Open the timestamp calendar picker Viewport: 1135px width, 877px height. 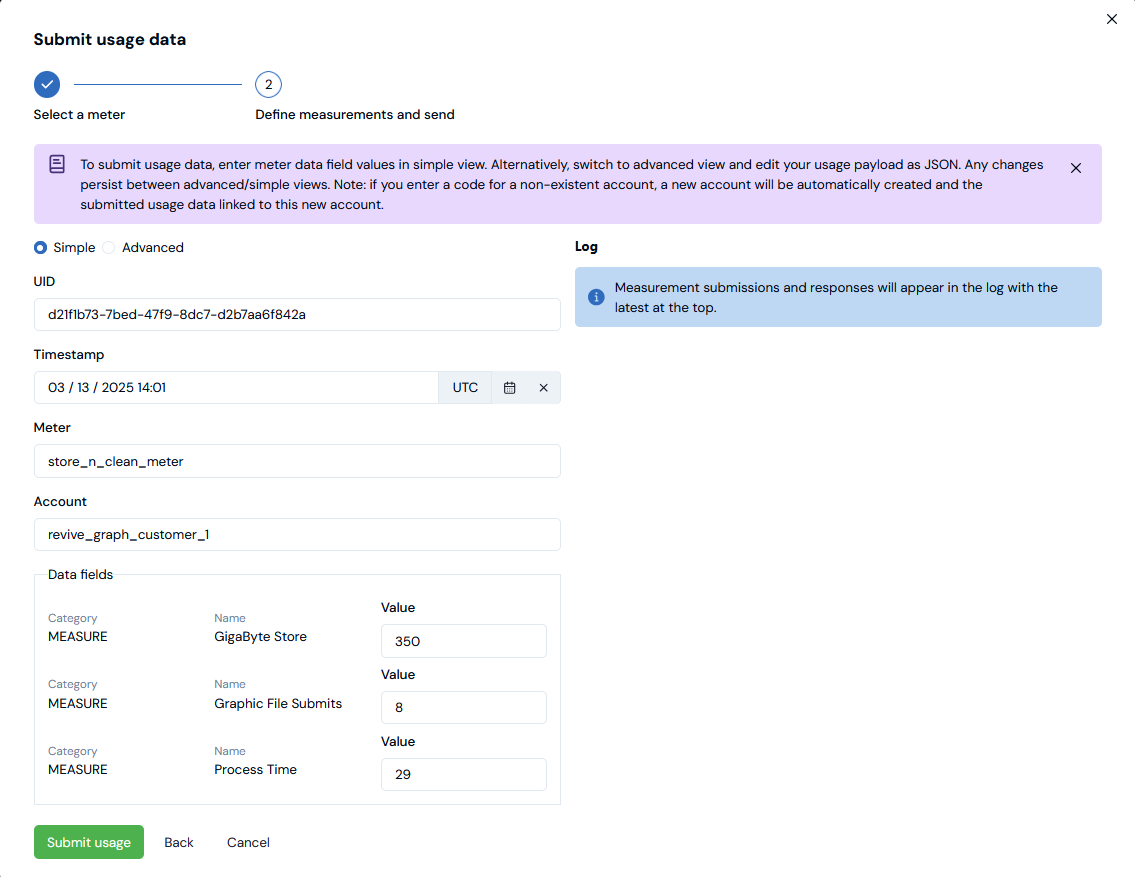(x=510, y=388)
